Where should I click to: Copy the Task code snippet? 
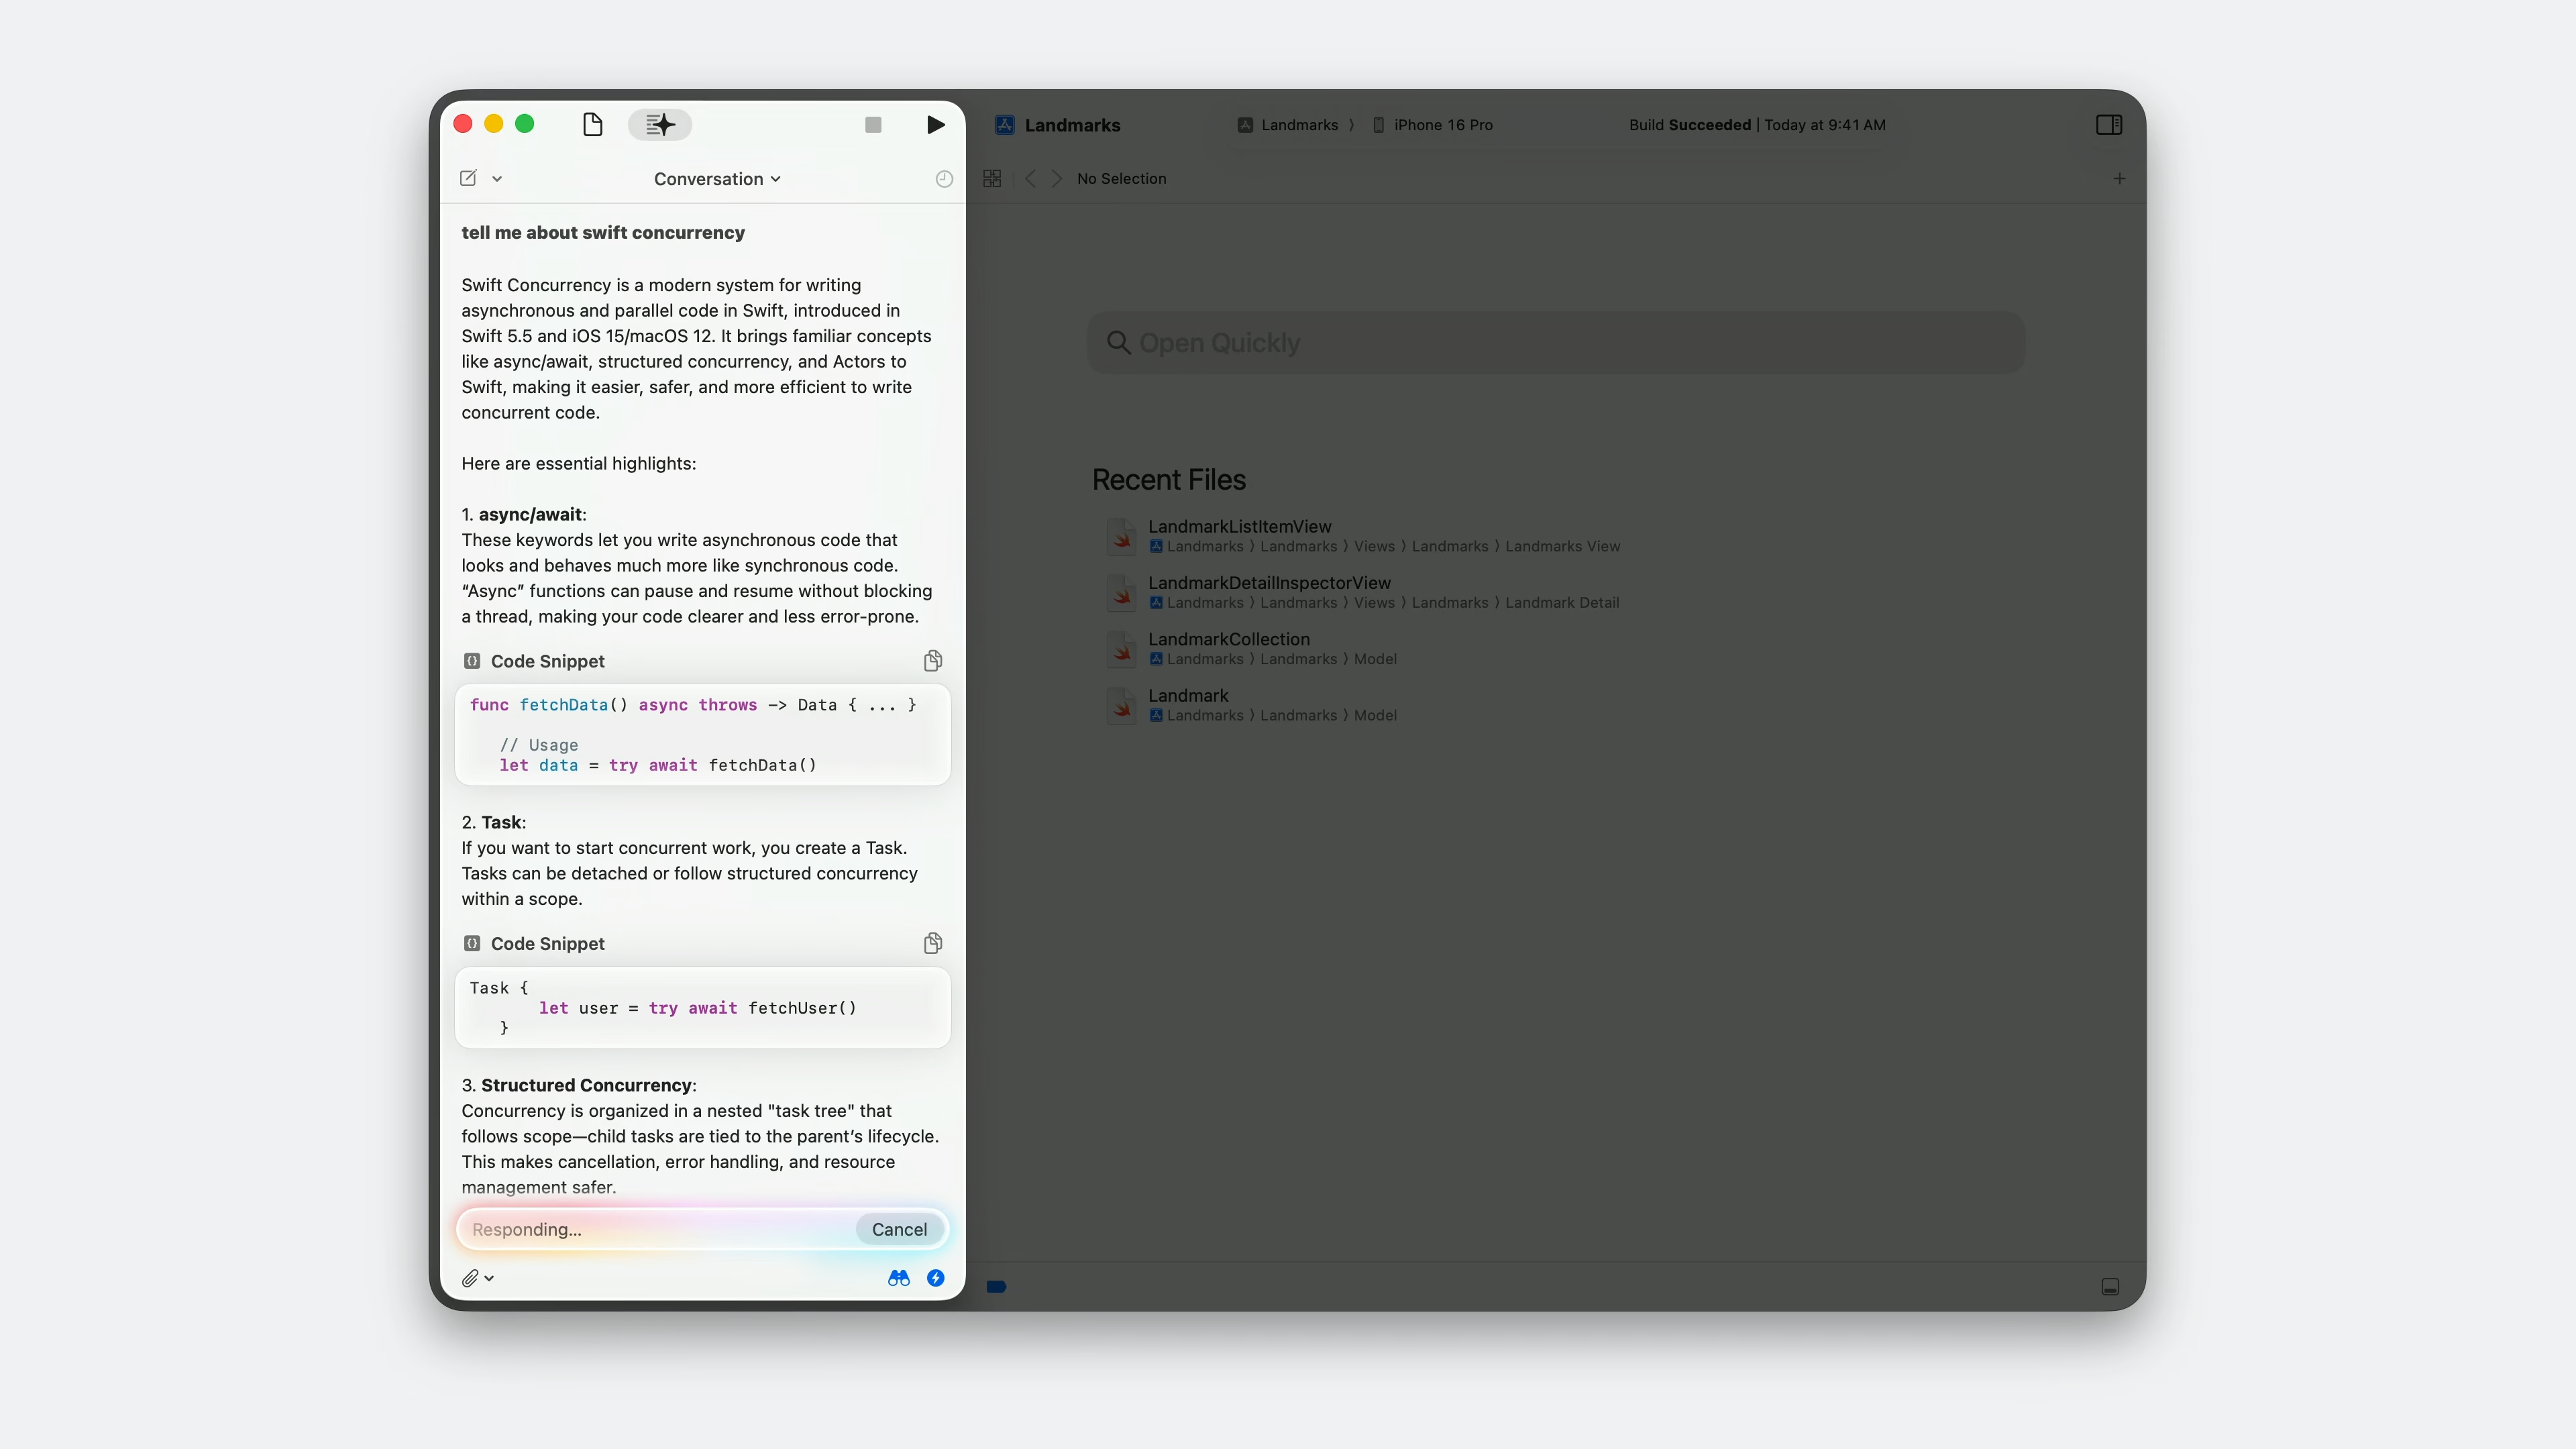(932, 943)
